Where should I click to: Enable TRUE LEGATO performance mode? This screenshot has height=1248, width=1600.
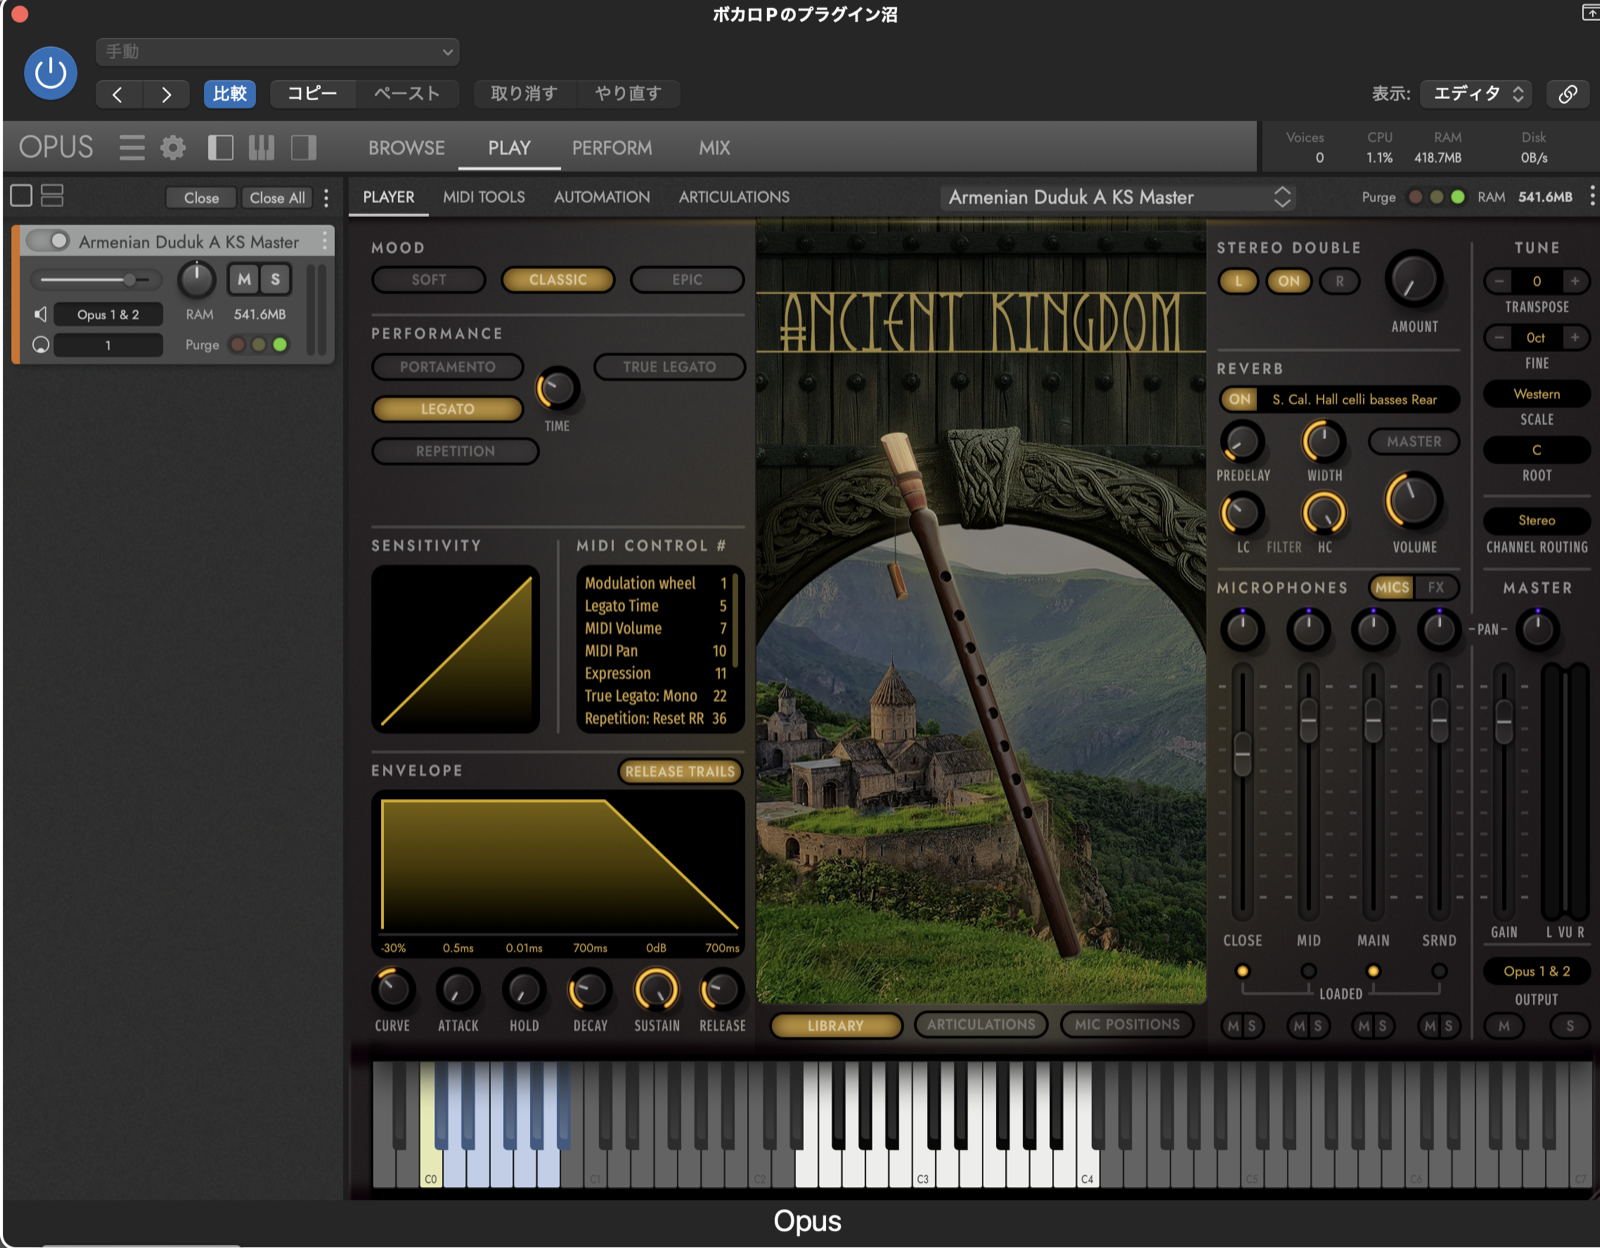(x=669, y=367)
